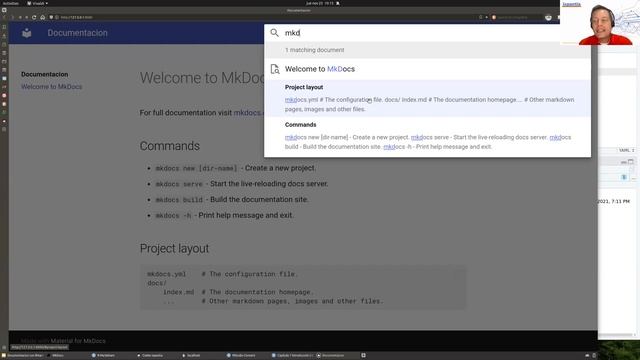
Task: Click the search engine icon in the browser search field
Action: tap(494, 18)
